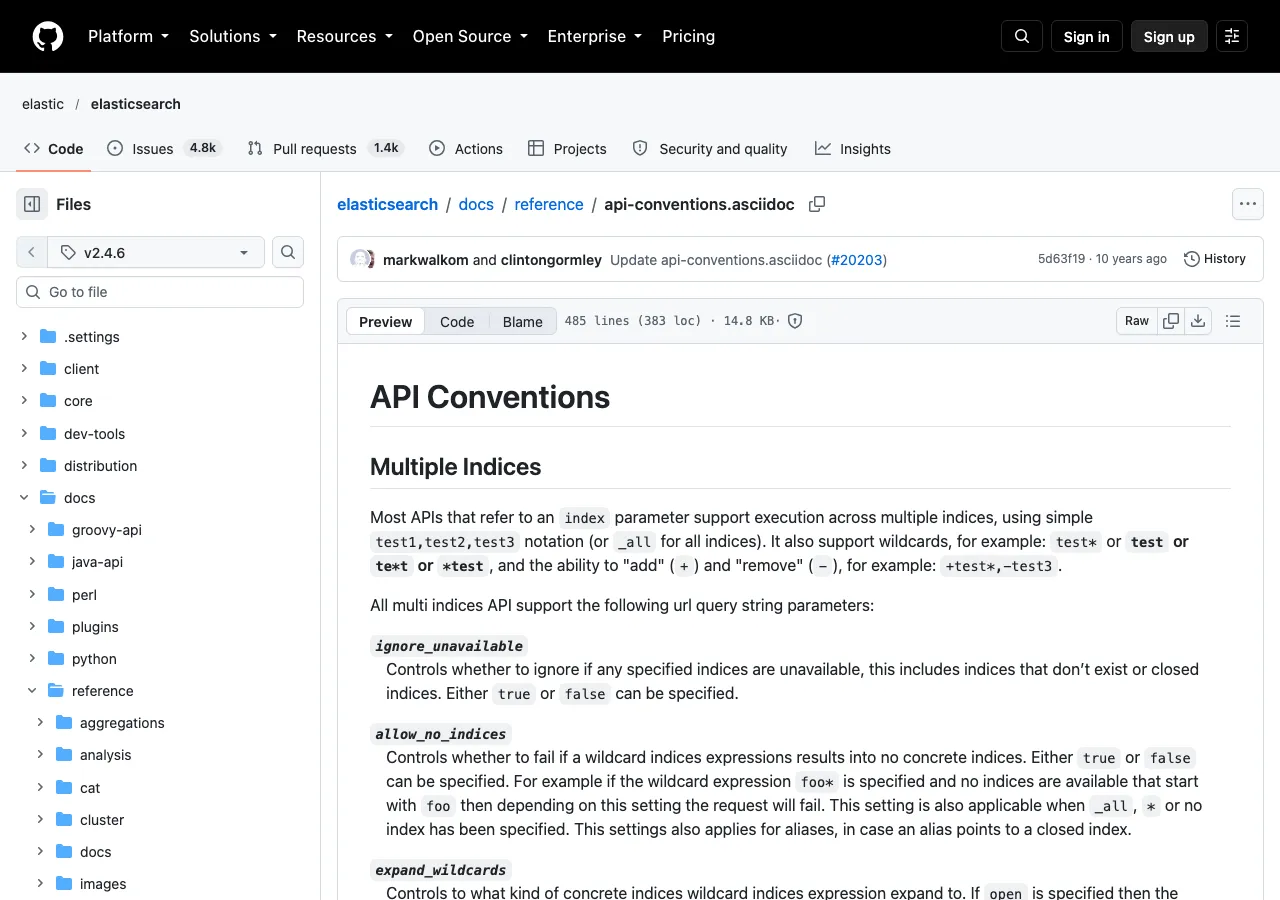Switch to the Issues tab
The width and height of the screenshot is (1280, 900).
click(x=164, y=148)
